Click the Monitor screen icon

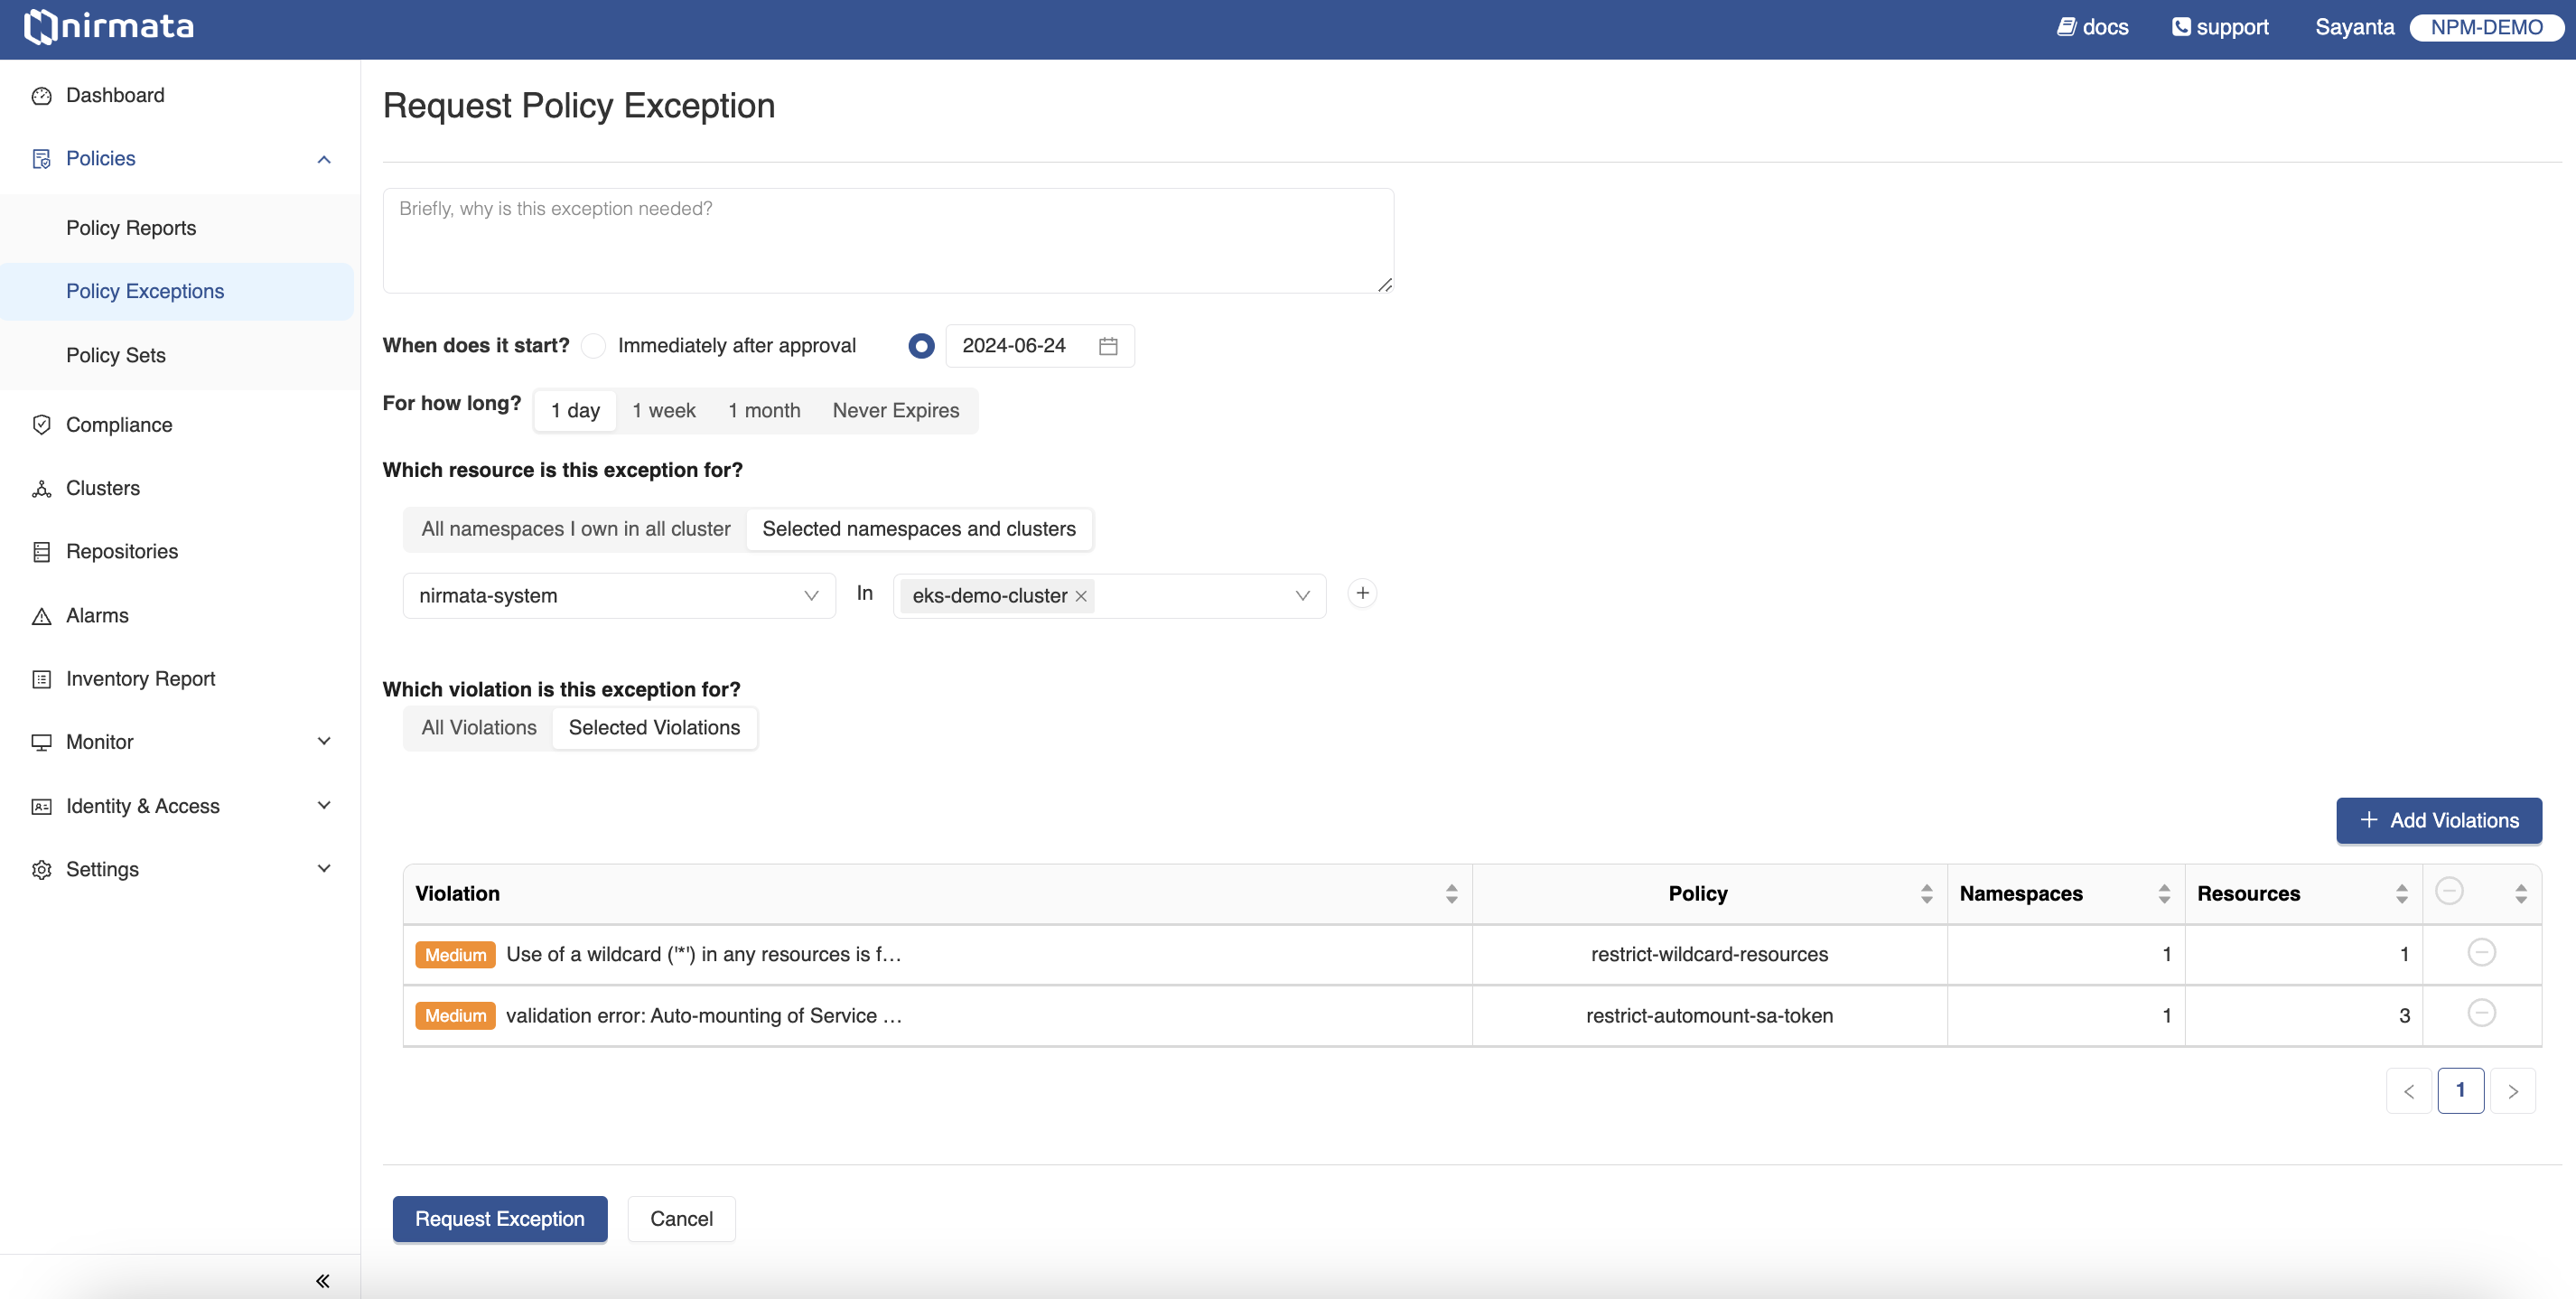point(41,742)
